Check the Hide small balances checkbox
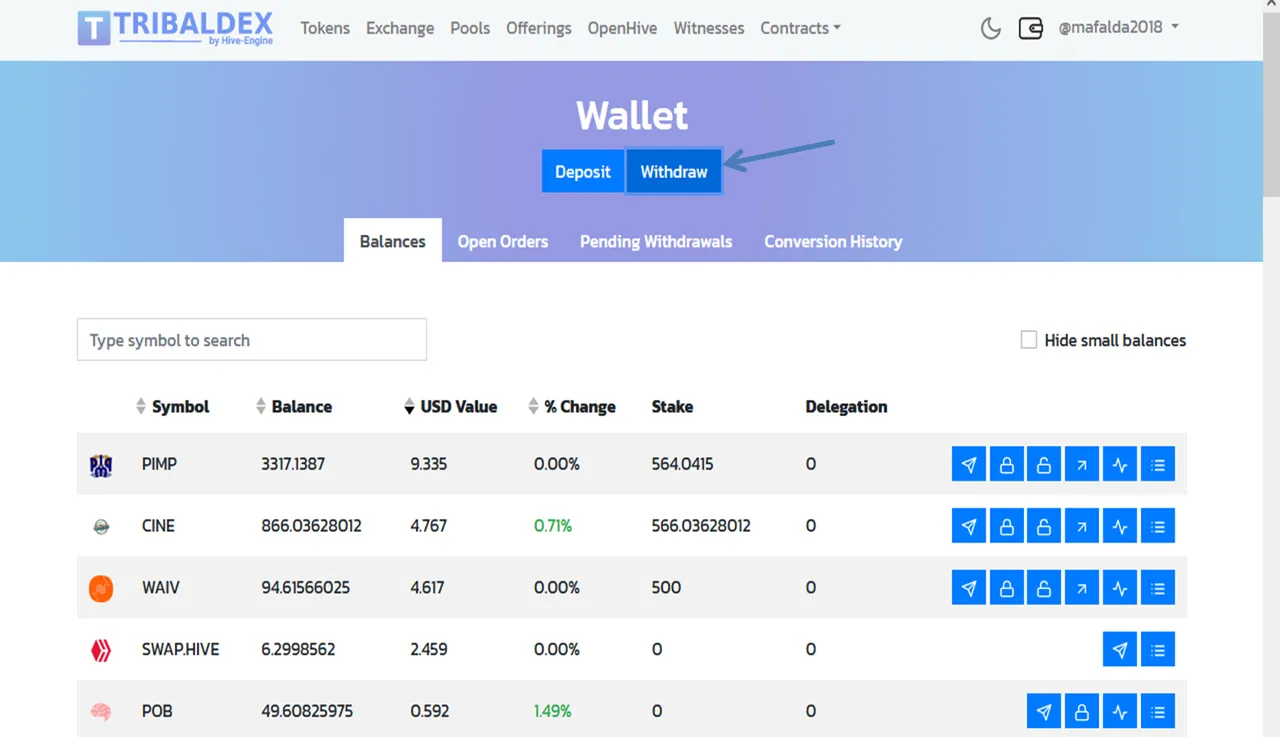 pos(1029,340)
